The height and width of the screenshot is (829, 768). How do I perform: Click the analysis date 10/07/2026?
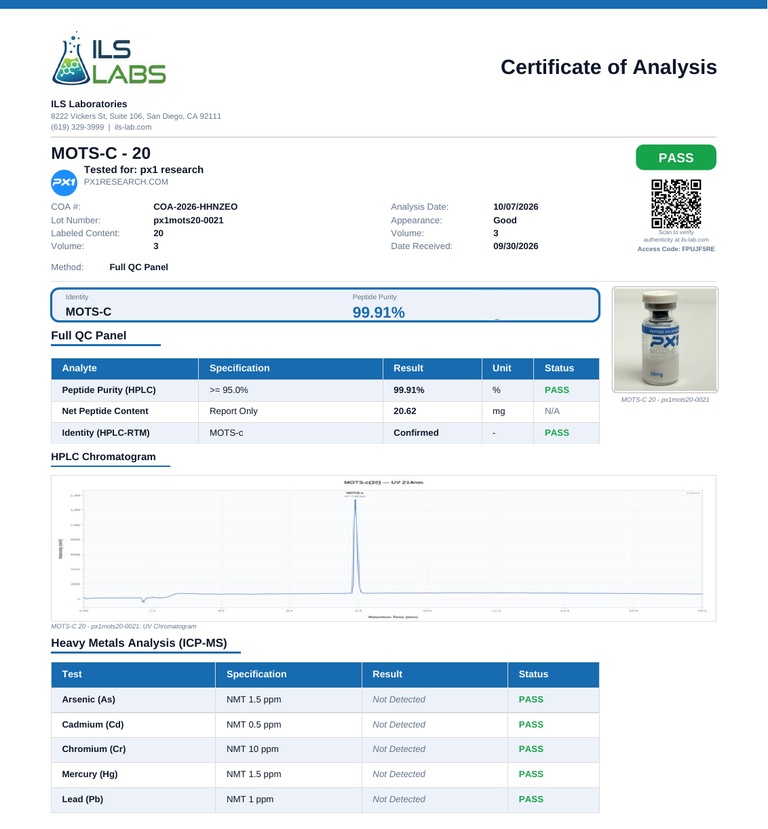516,207
